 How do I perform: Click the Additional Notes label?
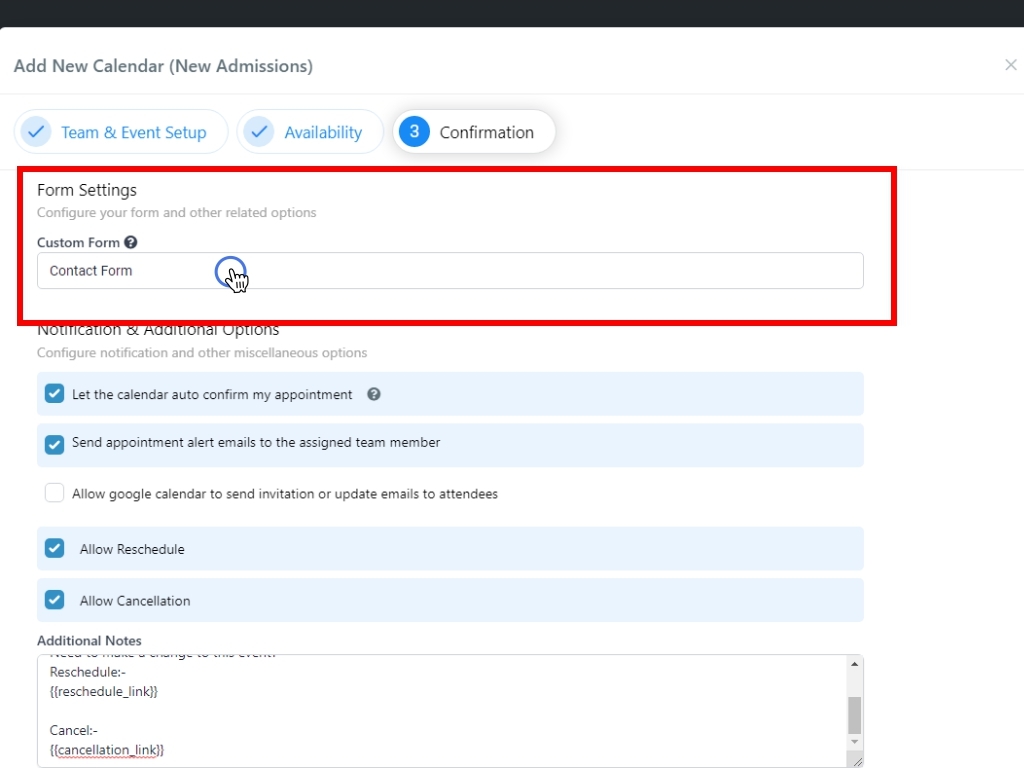89,641
